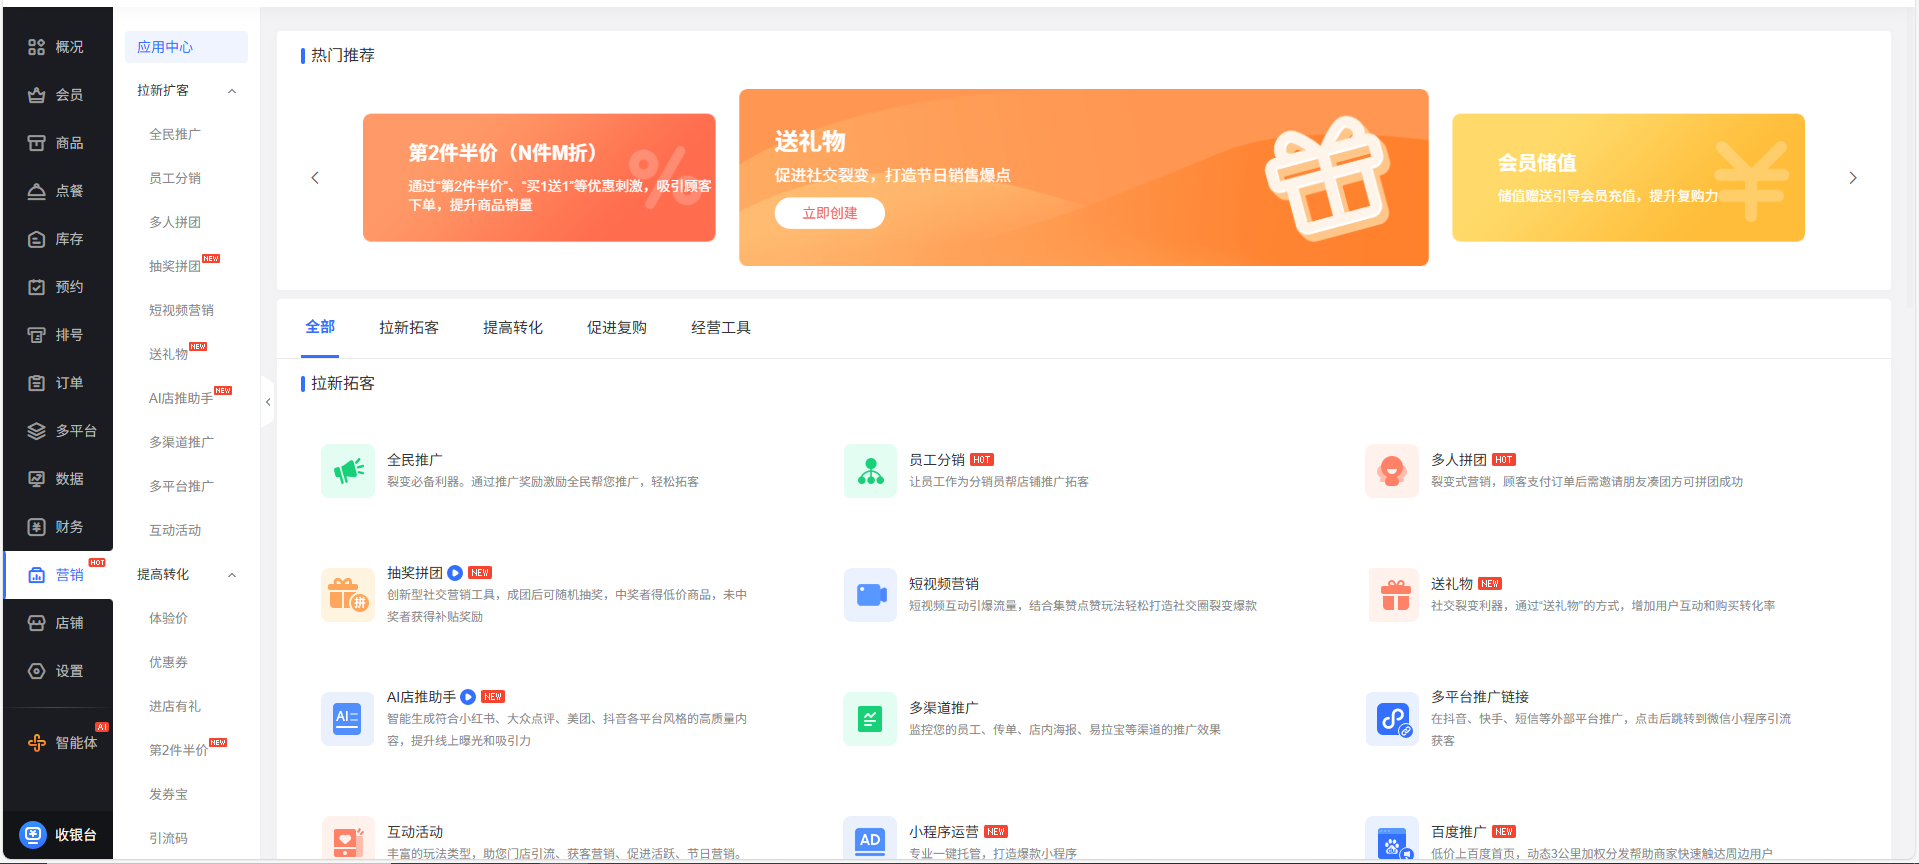Open 优惠券 in the sidebar
1919x864 pixels.
168,662
